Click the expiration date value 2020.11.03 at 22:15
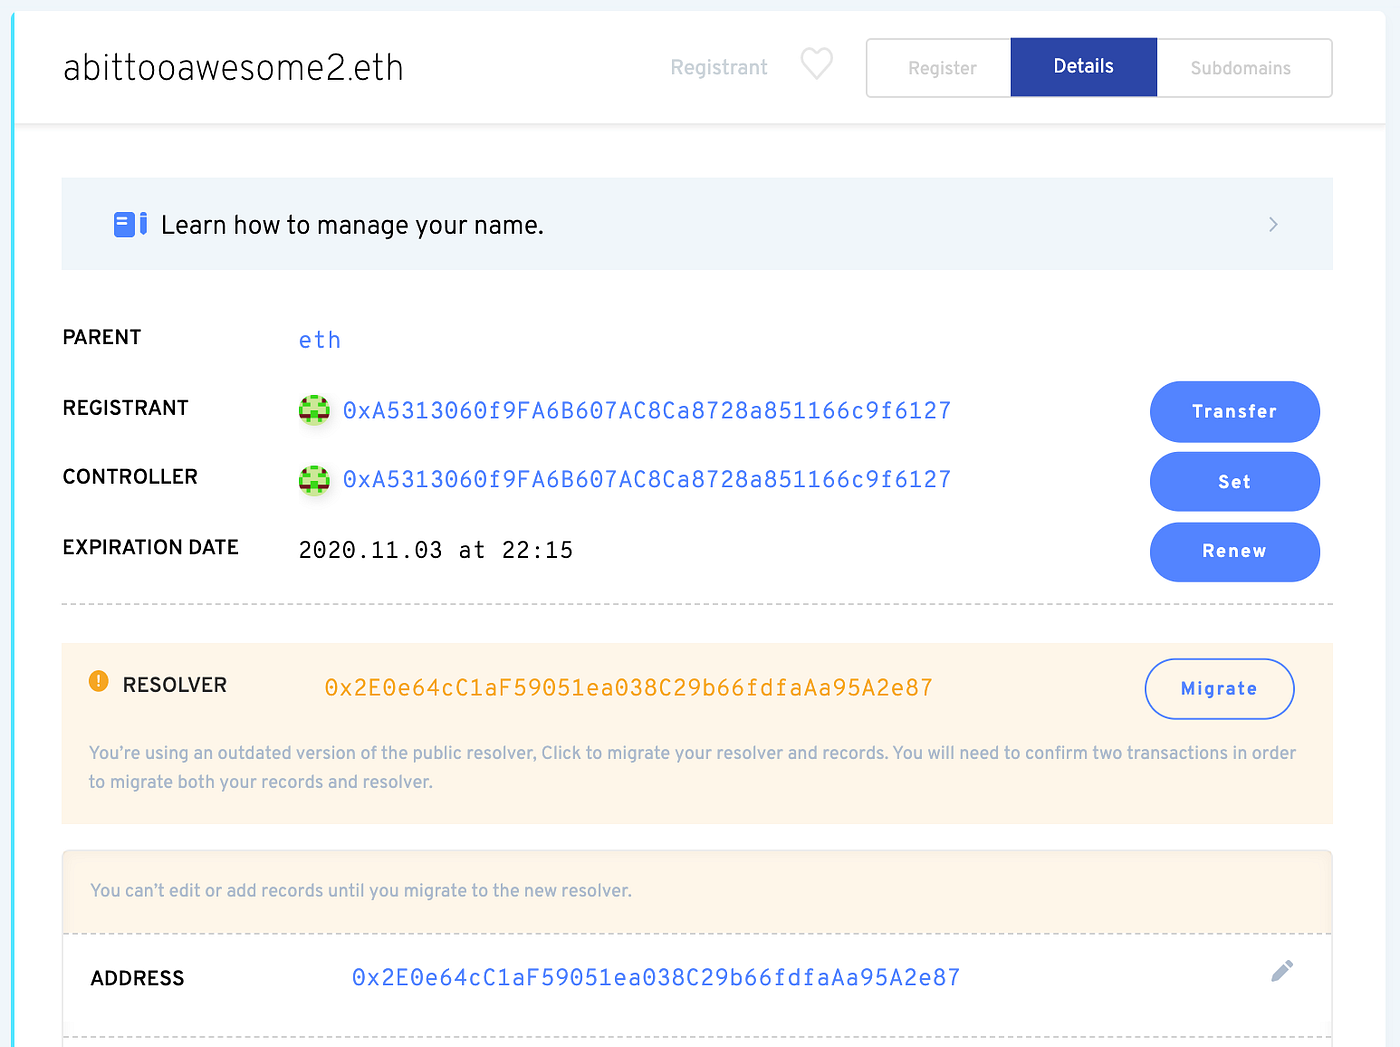 click(x=436, y=550)
